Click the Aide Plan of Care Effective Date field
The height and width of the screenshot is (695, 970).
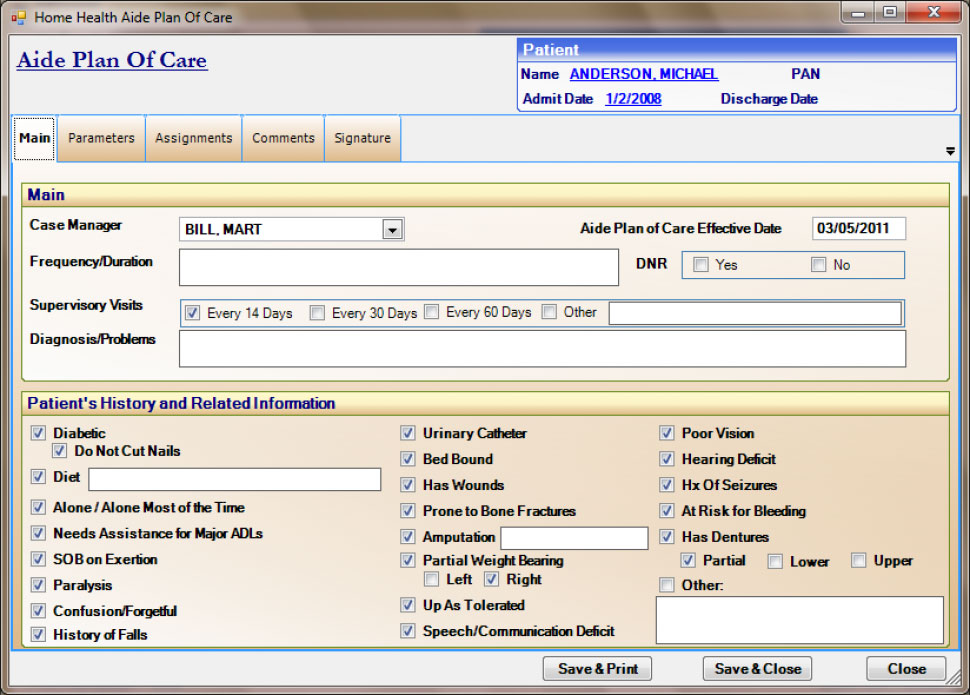click(x=858, y=228)
